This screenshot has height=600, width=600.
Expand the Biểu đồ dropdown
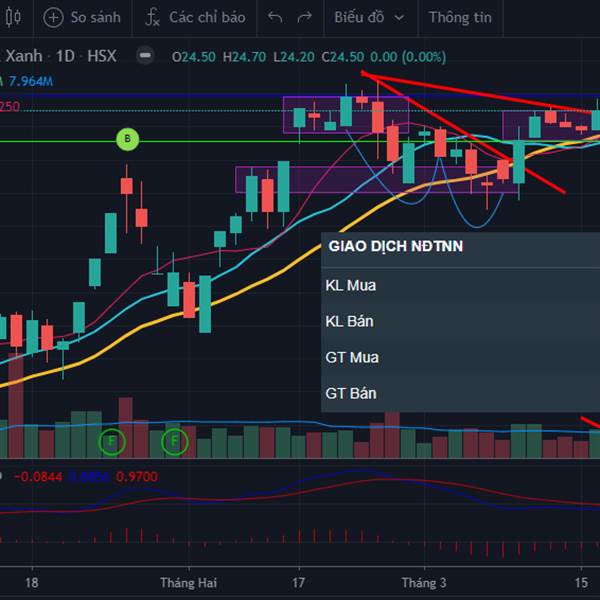pos(369,18)
